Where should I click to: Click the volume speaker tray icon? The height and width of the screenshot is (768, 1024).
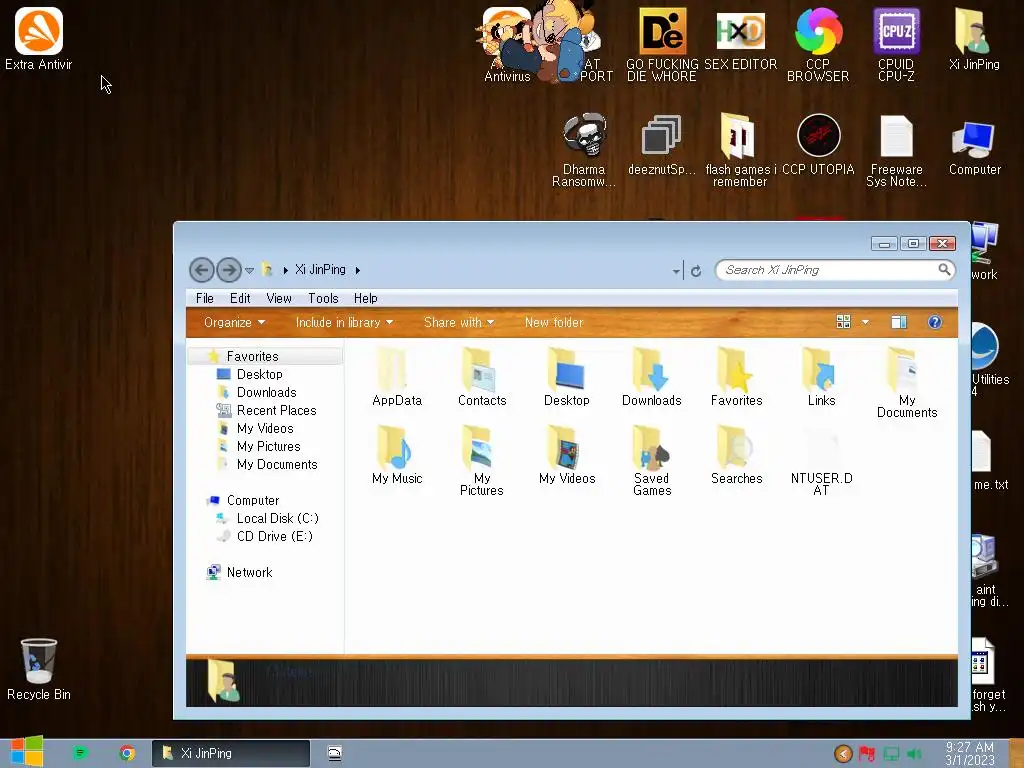point(914,754)
